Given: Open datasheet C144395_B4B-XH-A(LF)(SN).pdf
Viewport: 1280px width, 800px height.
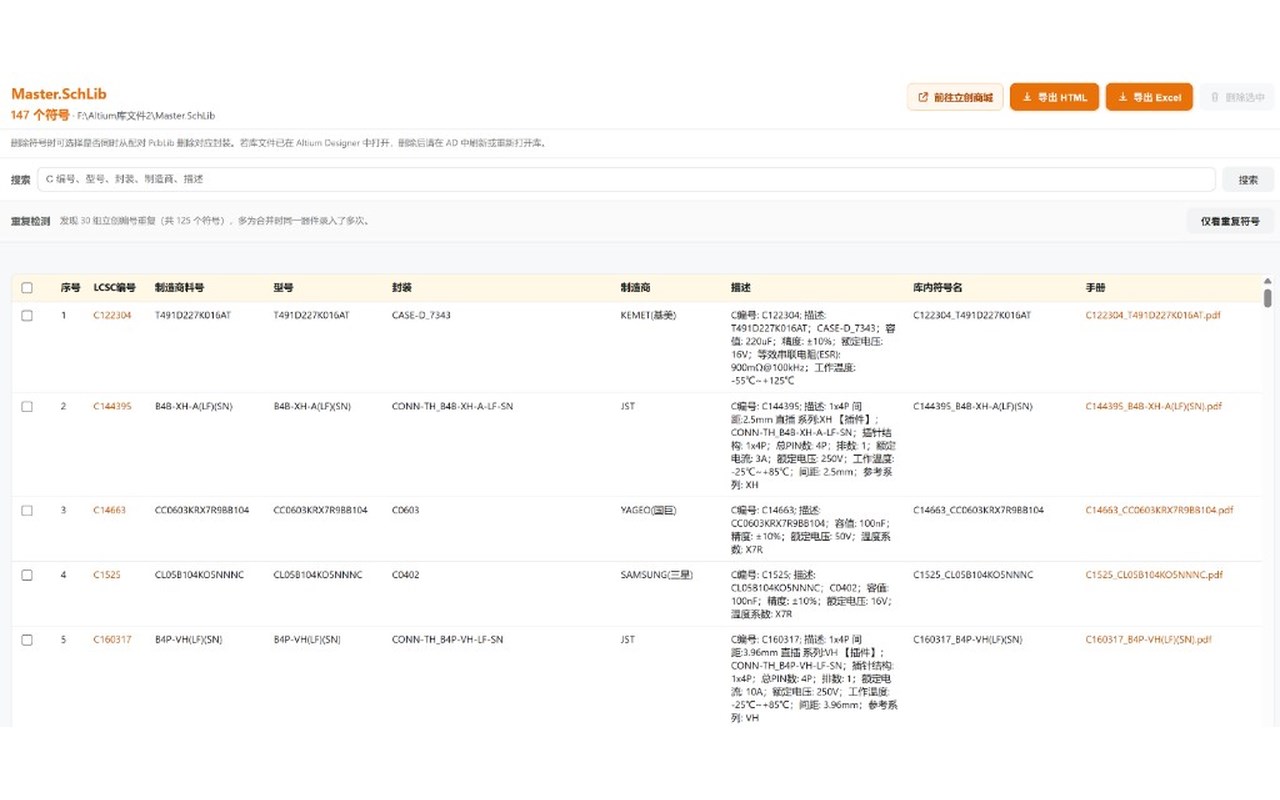Looking at the screenshot, I should [x=1153, y=406].
